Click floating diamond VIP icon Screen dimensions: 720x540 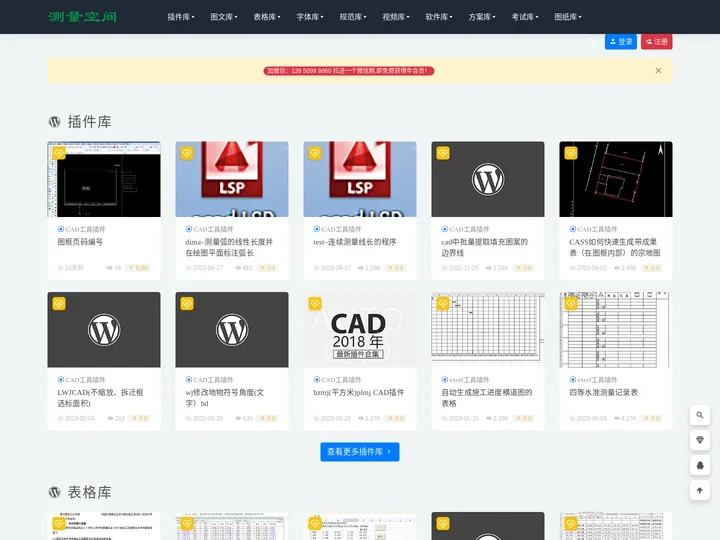(700, 440)
